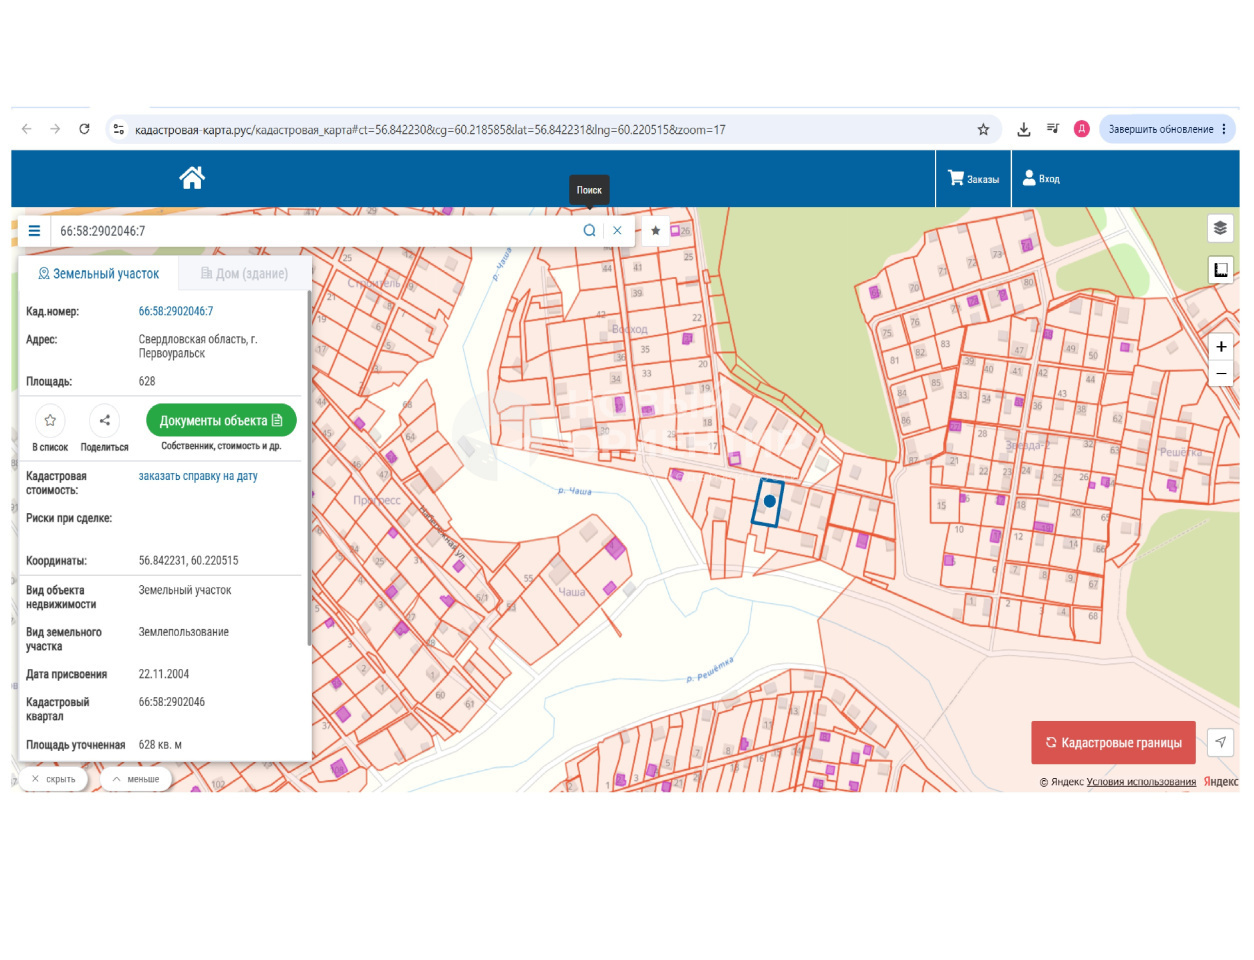Go forward in browser history
This screenshot has width=1254, height=960.
[55, 129]
